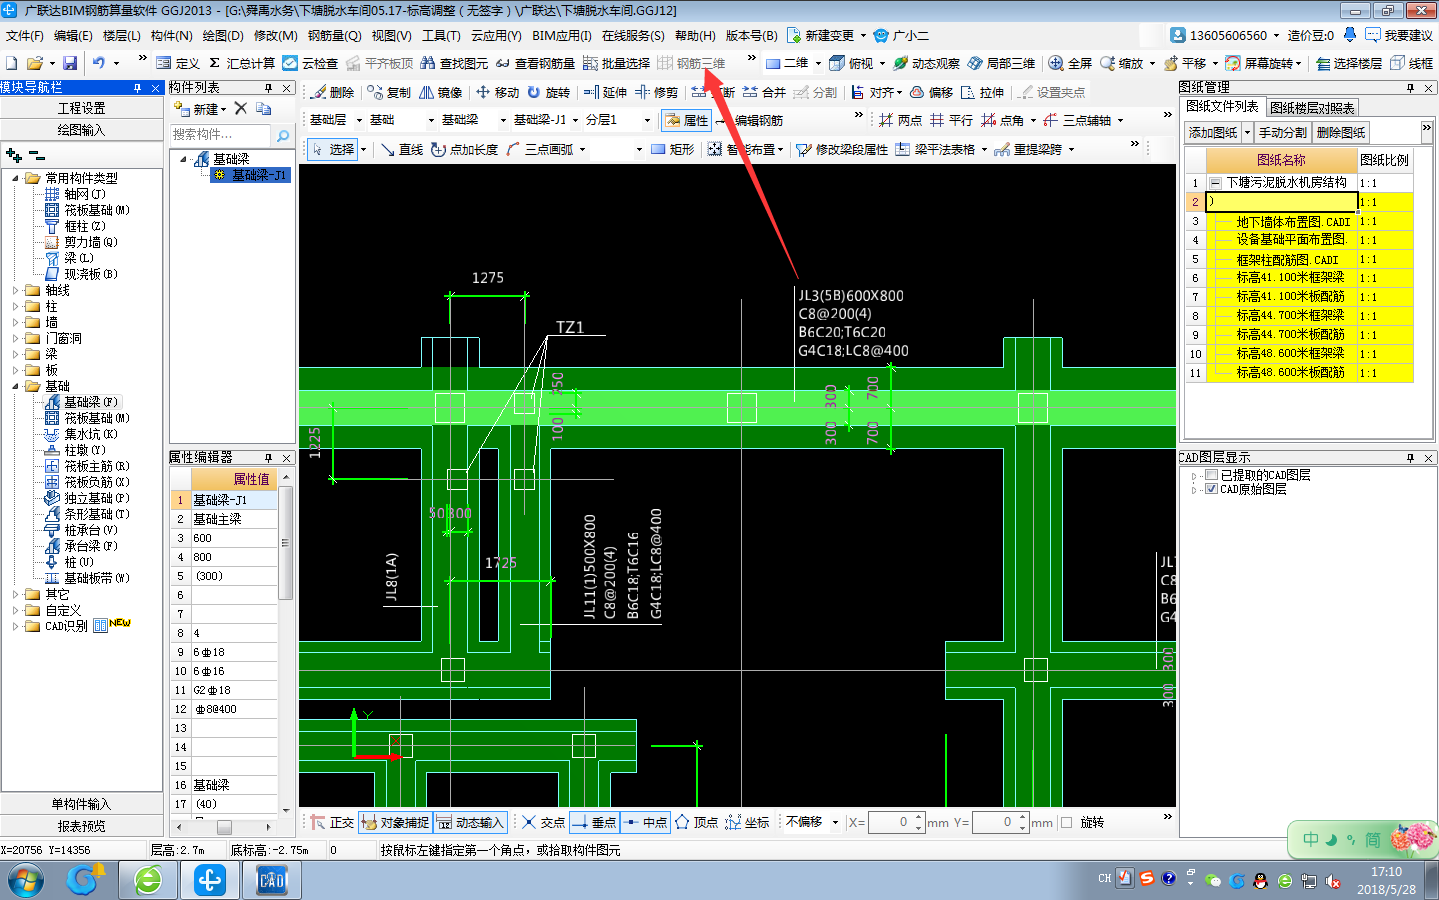
Task: Toggle 交点 intersection snap
Action: coord(543,822)
